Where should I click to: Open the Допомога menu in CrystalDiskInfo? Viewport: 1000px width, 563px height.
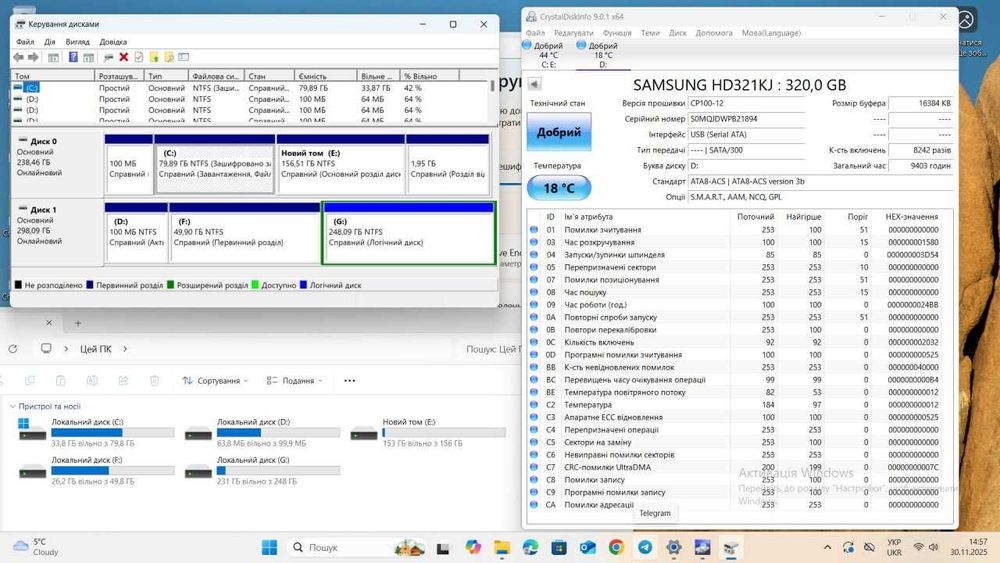coord(714,33)
